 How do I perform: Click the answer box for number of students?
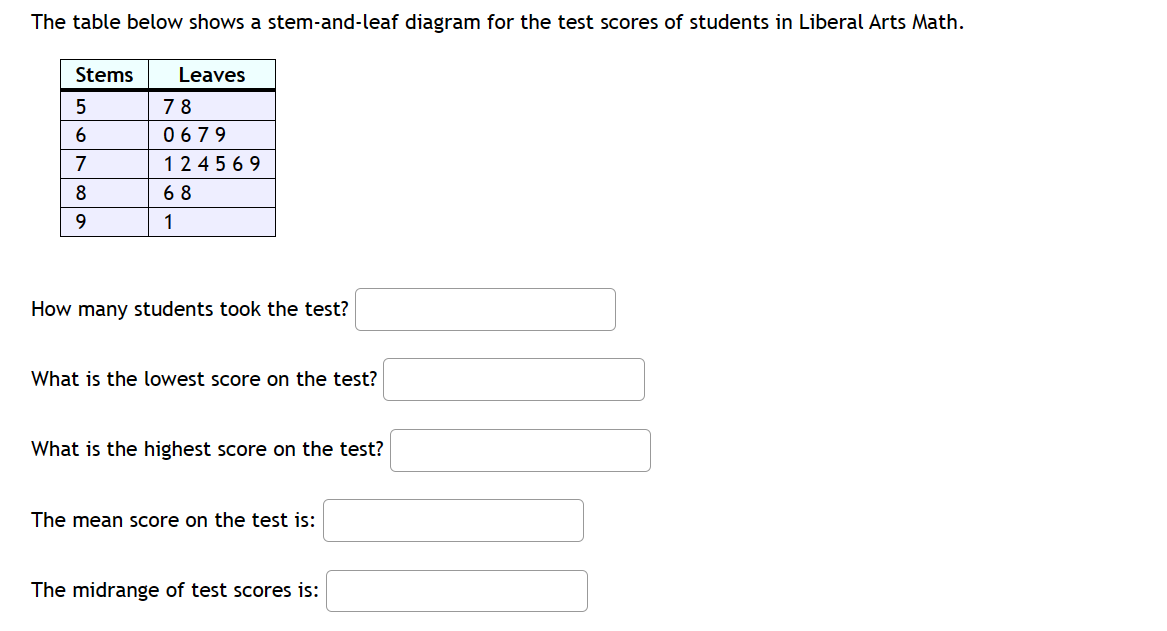[x=485, y=309]
